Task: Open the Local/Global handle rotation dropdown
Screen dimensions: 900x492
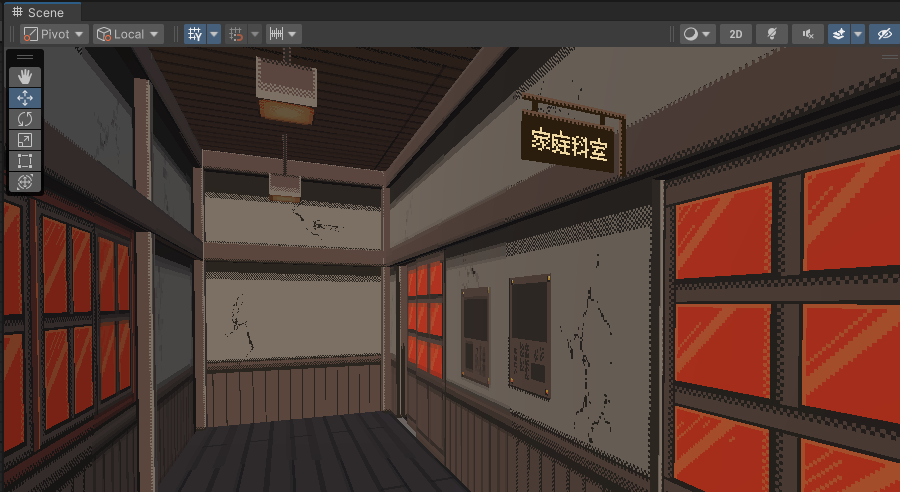Action: [128, 34]
